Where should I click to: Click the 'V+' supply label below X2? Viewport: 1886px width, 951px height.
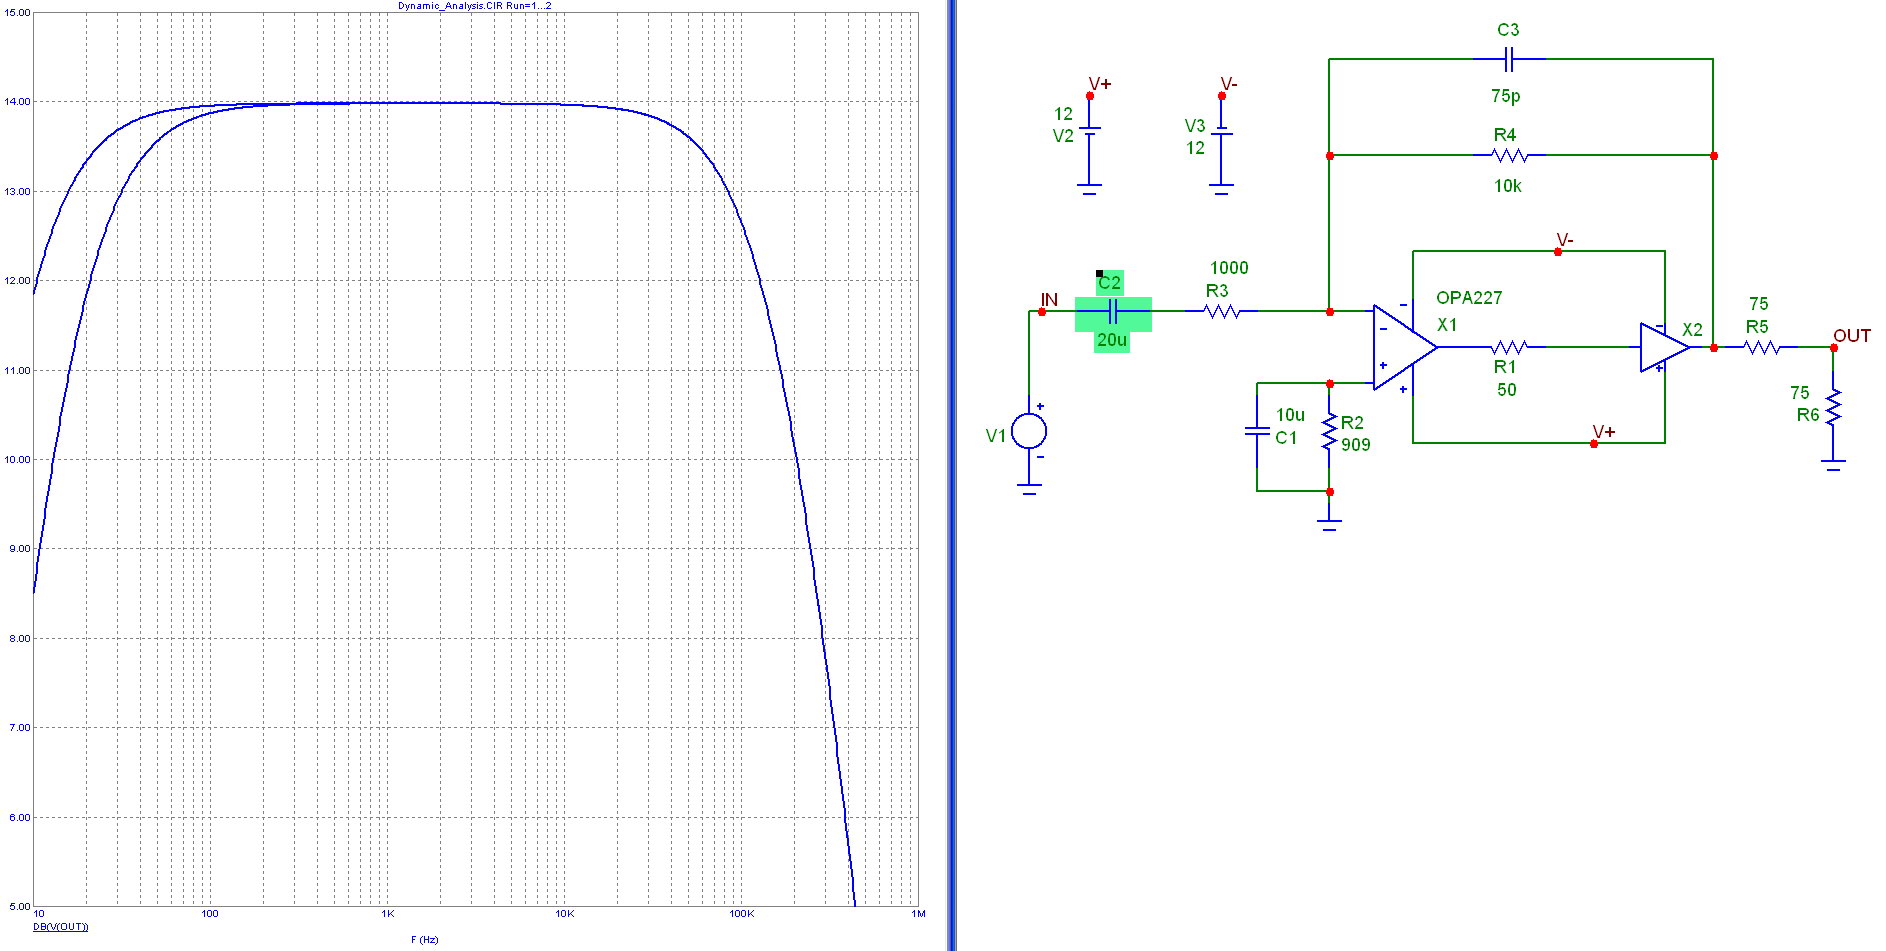(x=1604, y=432)
